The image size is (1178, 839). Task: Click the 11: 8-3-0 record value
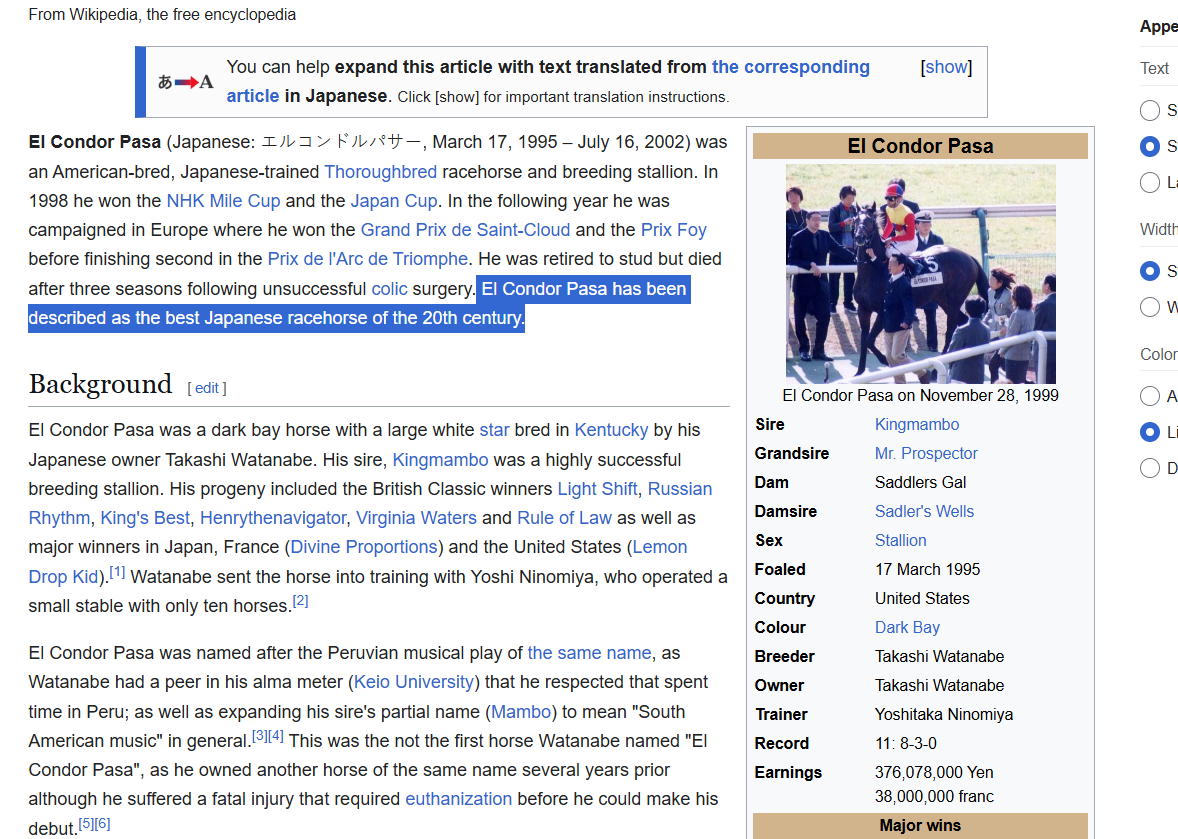[905, 744]
